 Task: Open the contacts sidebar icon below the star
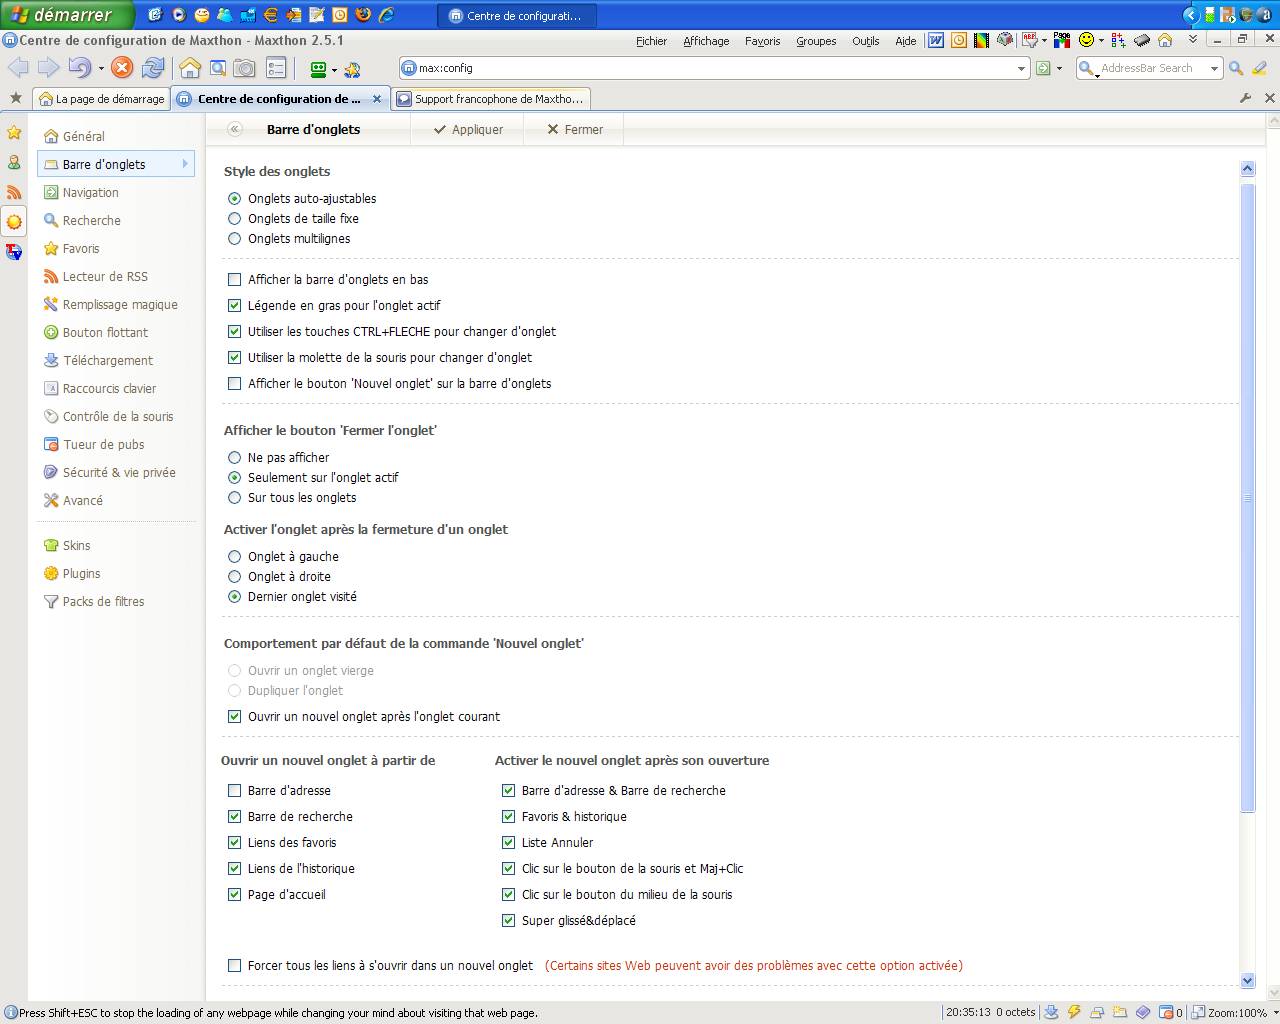pyautogui.click(x=14, y=162)
